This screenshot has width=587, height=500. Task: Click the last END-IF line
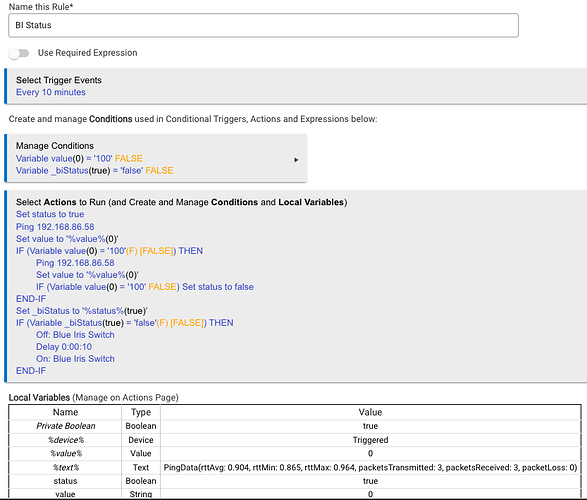31,371
